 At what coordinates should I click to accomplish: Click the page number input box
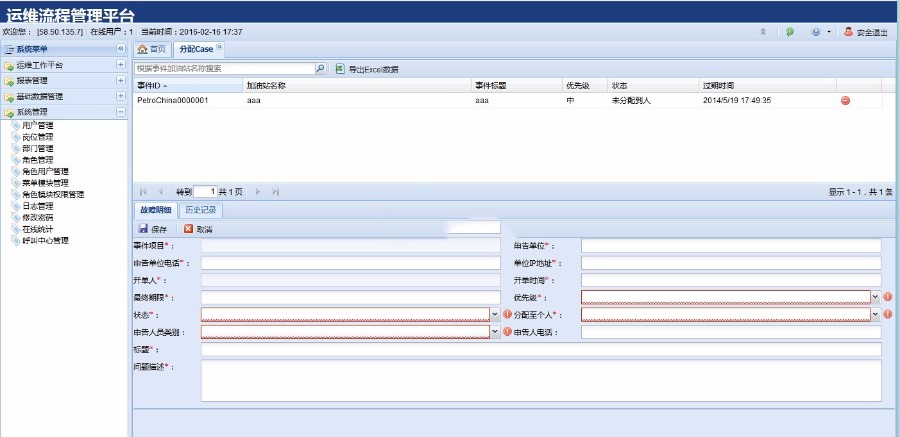pos(205,192)
